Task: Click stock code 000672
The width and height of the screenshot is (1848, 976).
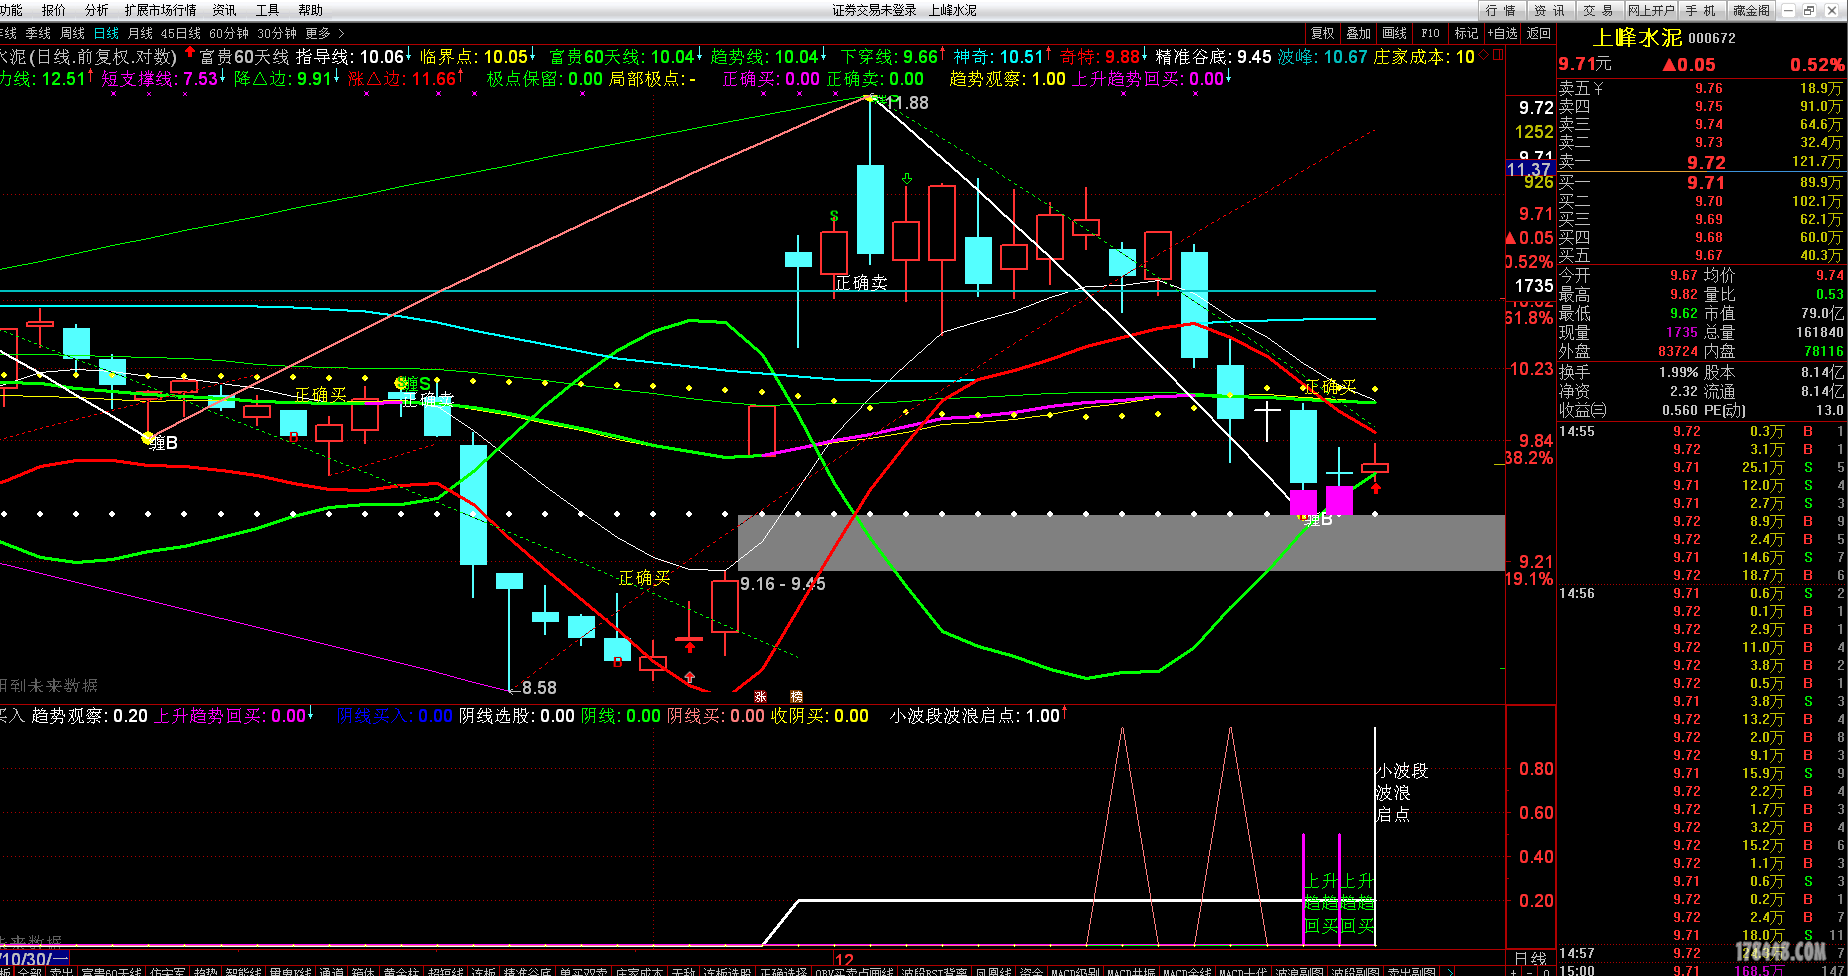Action: click(1712, 38)
